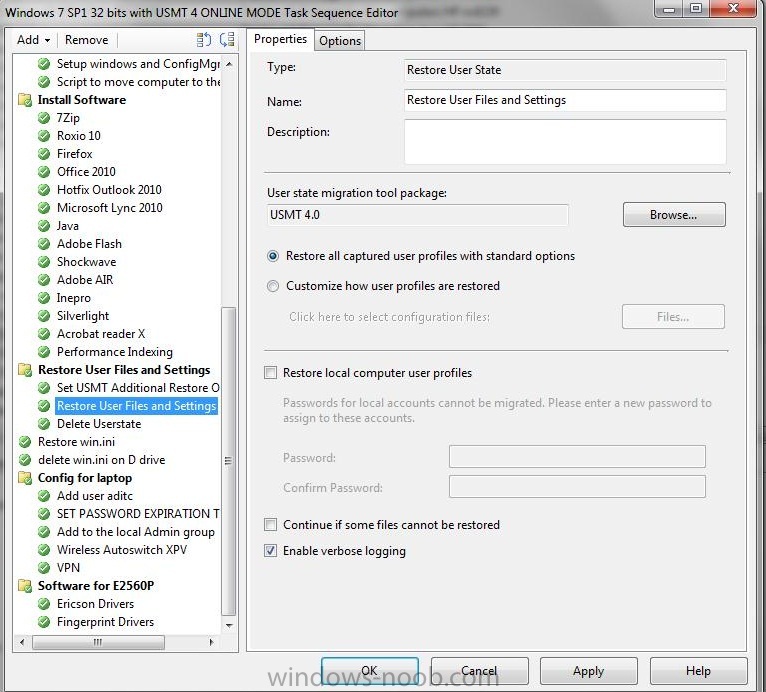The height and width of the screenshot is (692, 766).
Task: Click folder icon of Software for E2560P group
Action: [25, 586]
